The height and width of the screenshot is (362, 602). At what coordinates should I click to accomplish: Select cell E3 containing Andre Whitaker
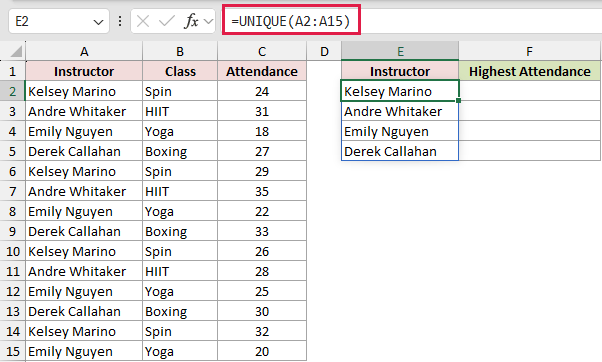[400, 111]
